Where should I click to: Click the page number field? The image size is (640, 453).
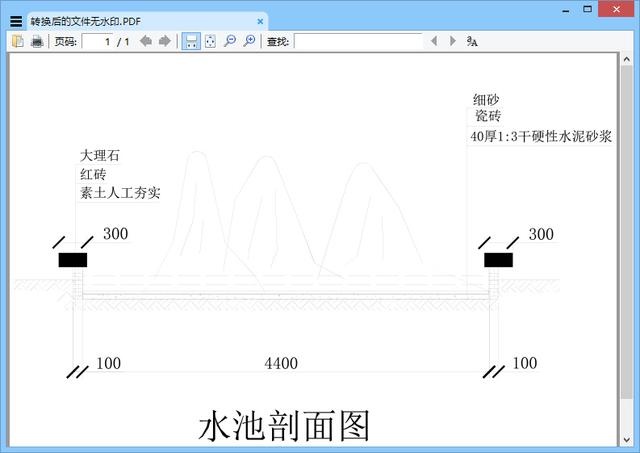pos(97,41)
